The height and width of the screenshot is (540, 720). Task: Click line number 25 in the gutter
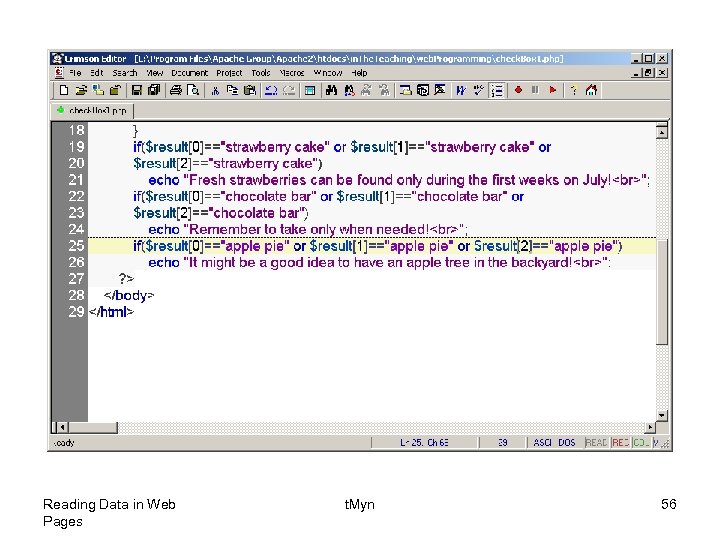[x=76, y=246]
